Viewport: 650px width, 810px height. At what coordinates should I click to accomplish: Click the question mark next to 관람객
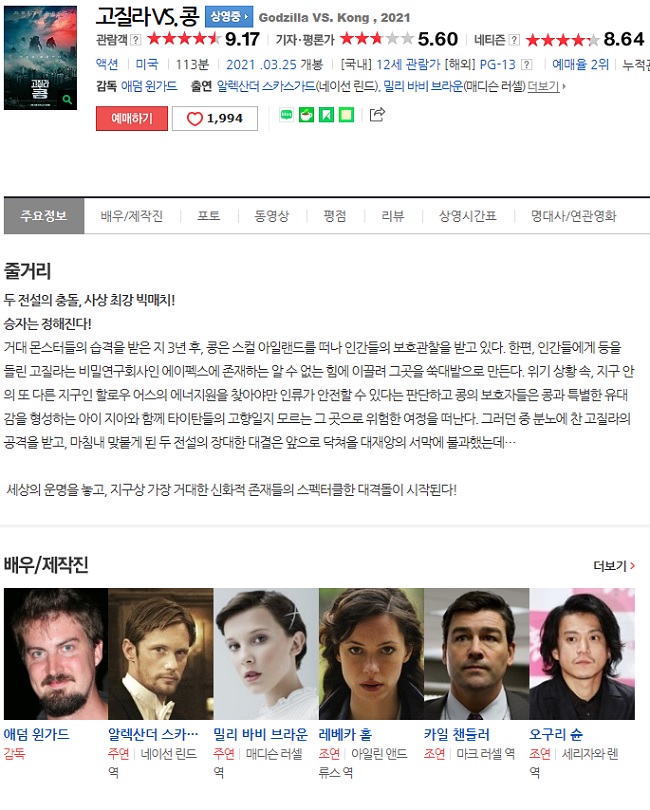coord(135,40)
